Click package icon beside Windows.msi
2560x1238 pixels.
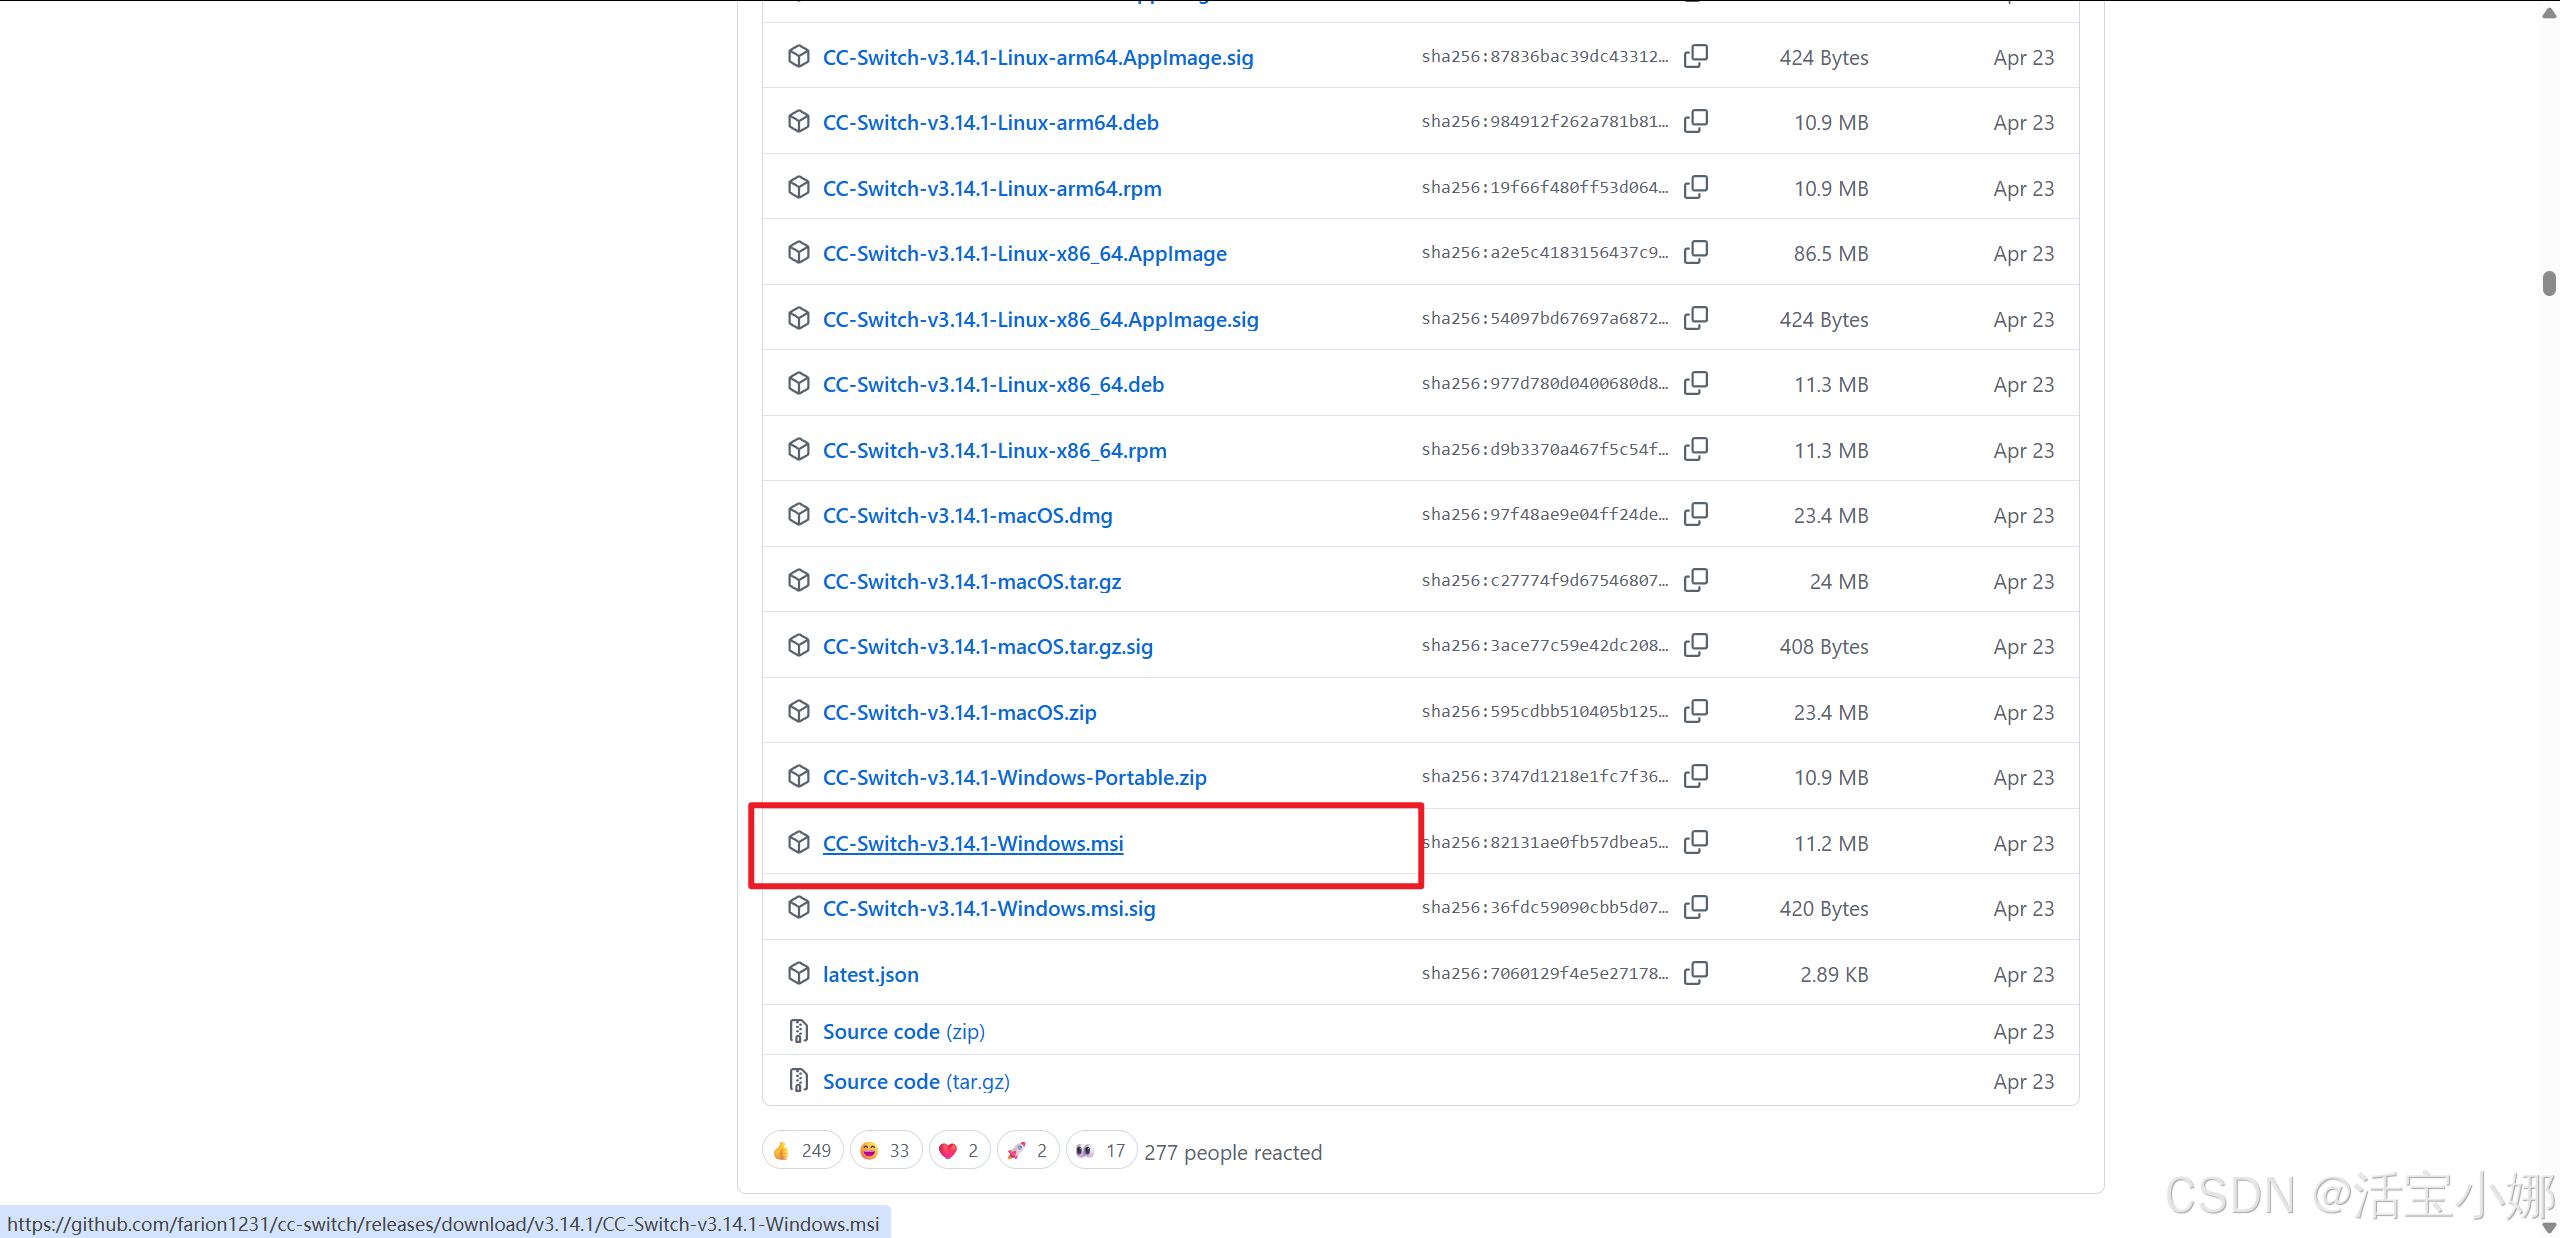pos(798,843)
